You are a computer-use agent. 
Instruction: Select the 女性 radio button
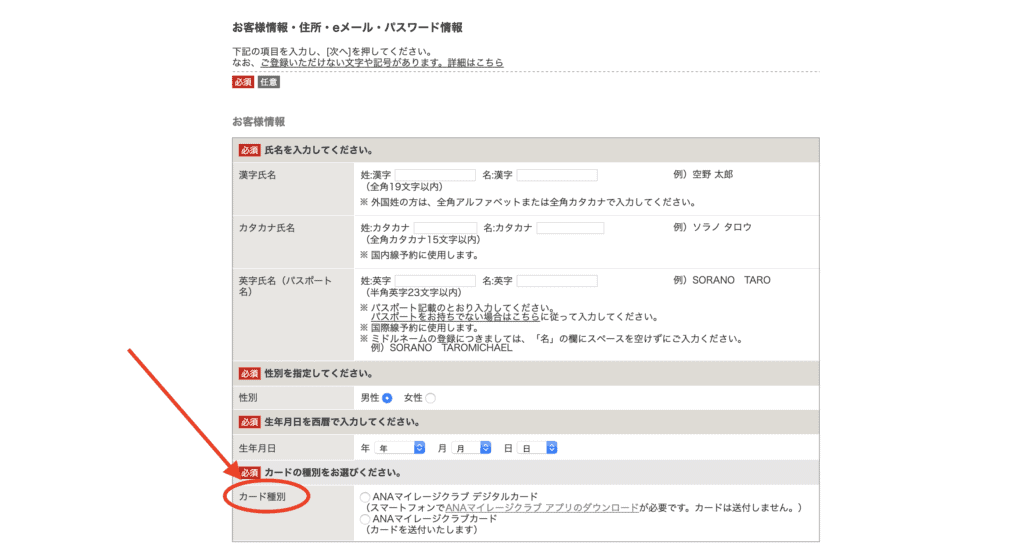(430, 398)
